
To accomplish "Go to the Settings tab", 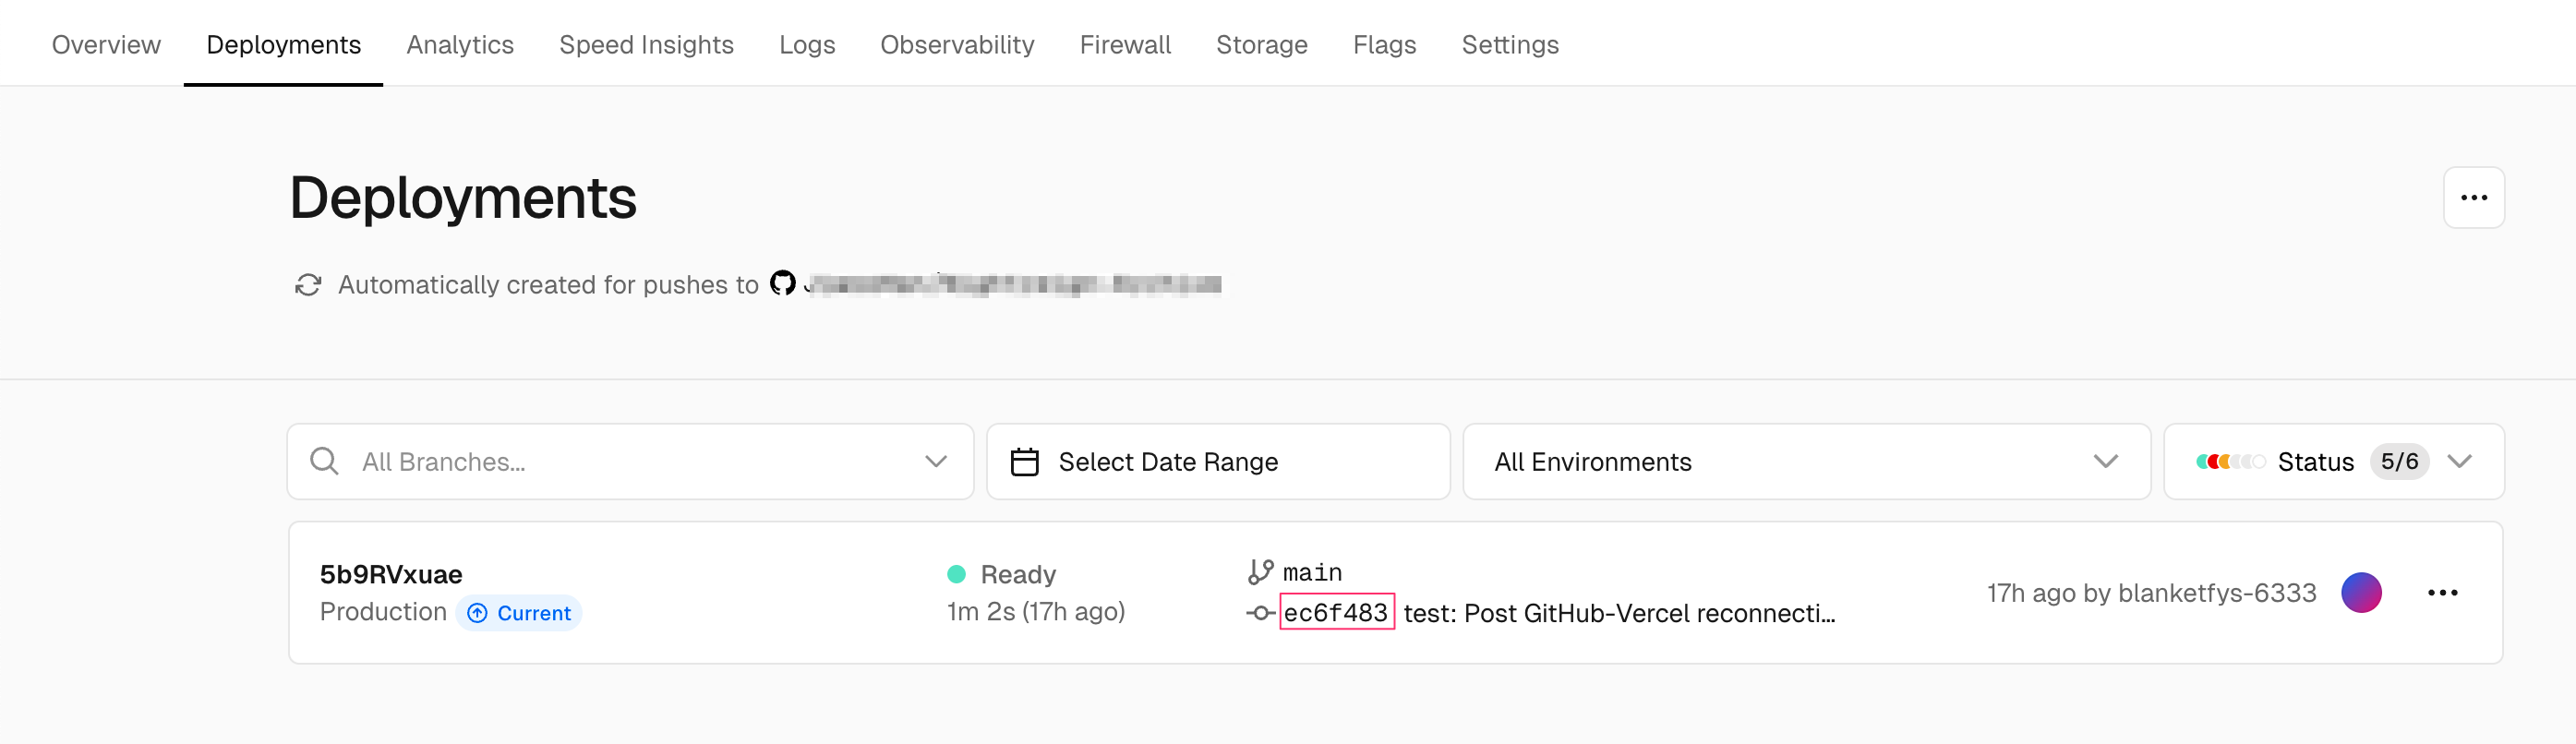I will (x=1509, y=45).
